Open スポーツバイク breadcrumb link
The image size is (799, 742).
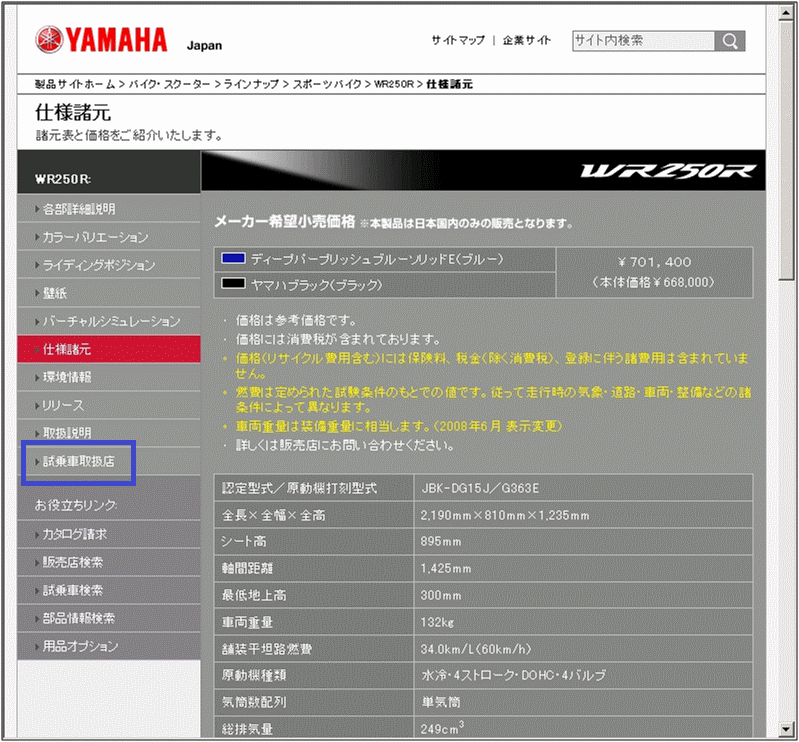click(x=327, y=84)
